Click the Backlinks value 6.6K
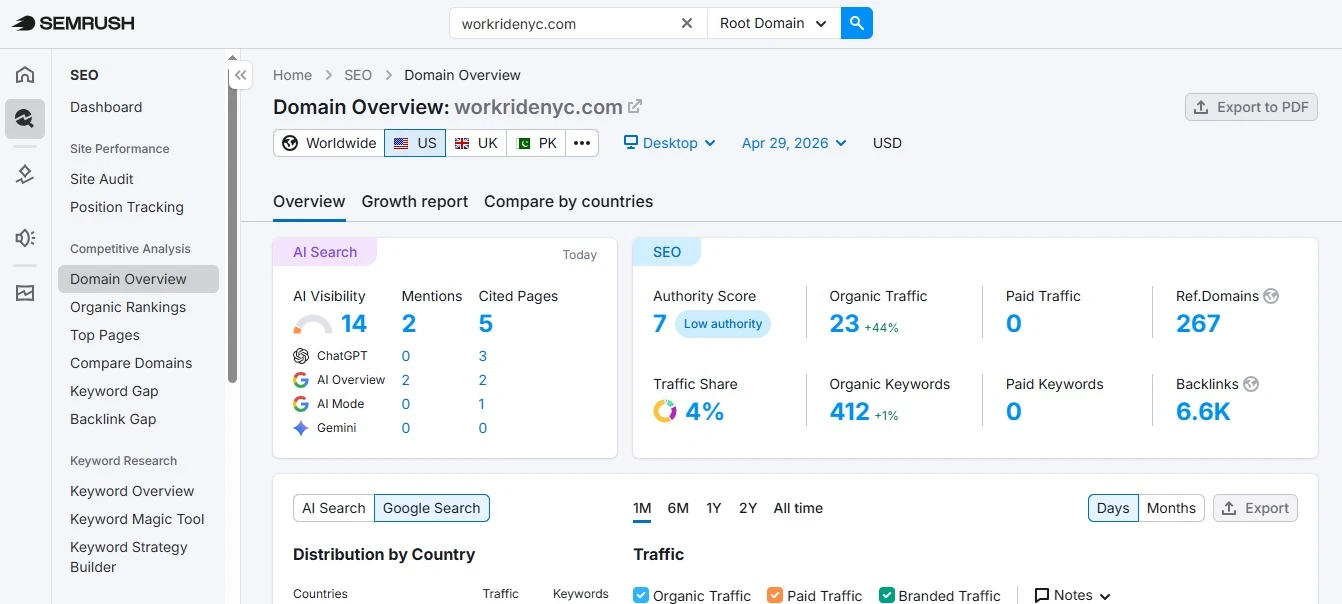This screenshot has height=604, width=1342. (1203, 412)
